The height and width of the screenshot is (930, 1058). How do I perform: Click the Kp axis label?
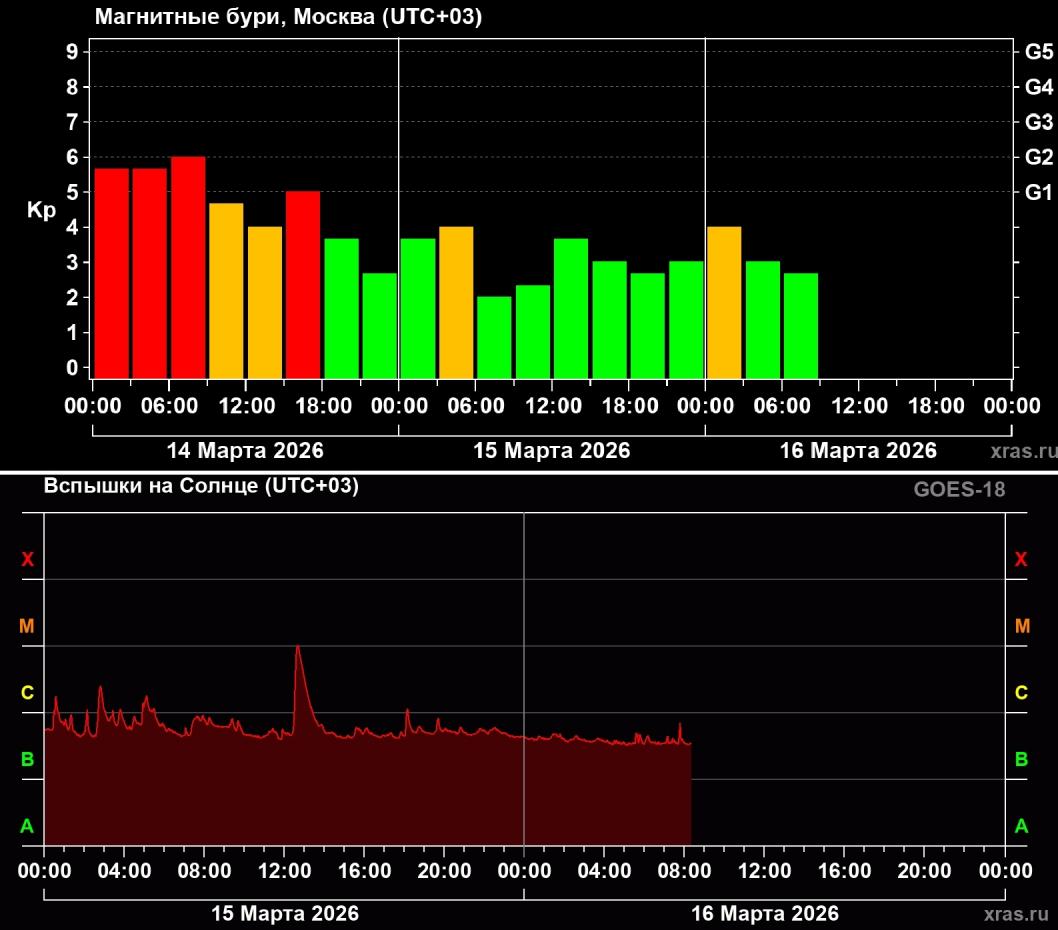[41, 211]
